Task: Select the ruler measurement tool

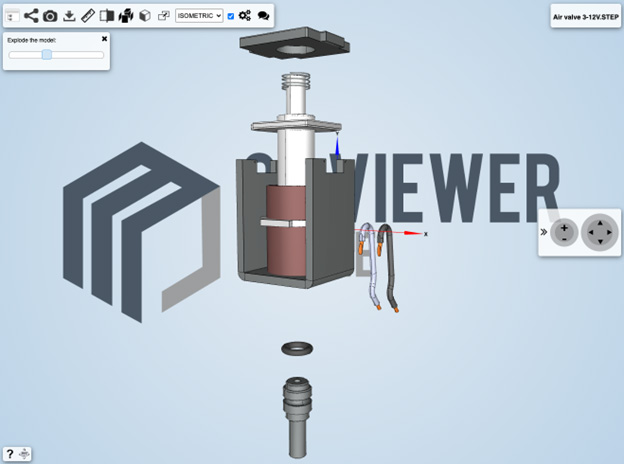Action: (88, 16)
